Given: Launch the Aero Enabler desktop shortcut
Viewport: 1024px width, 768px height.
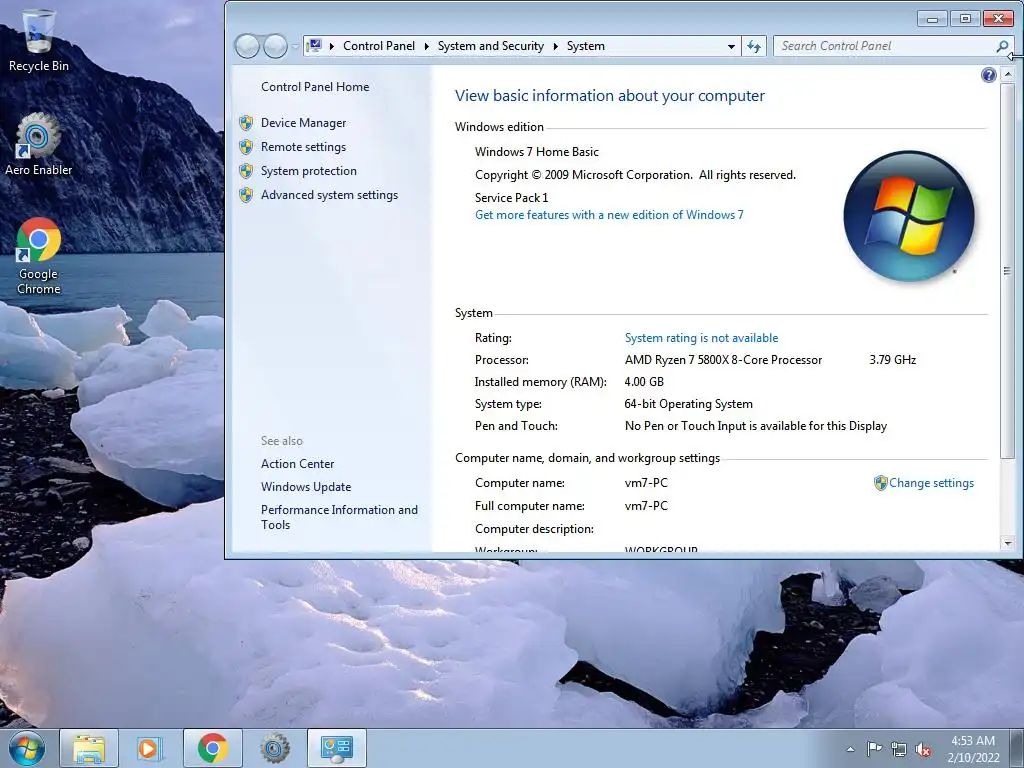Looking at the screenshot, I should pyautogui.click(x=39, y=144).
